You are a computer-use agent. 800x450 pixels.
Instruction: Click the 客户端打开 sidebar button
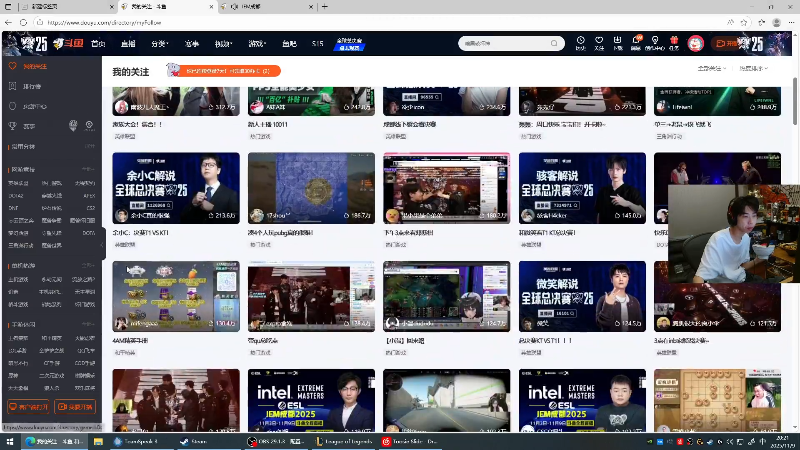pos(28,407)
